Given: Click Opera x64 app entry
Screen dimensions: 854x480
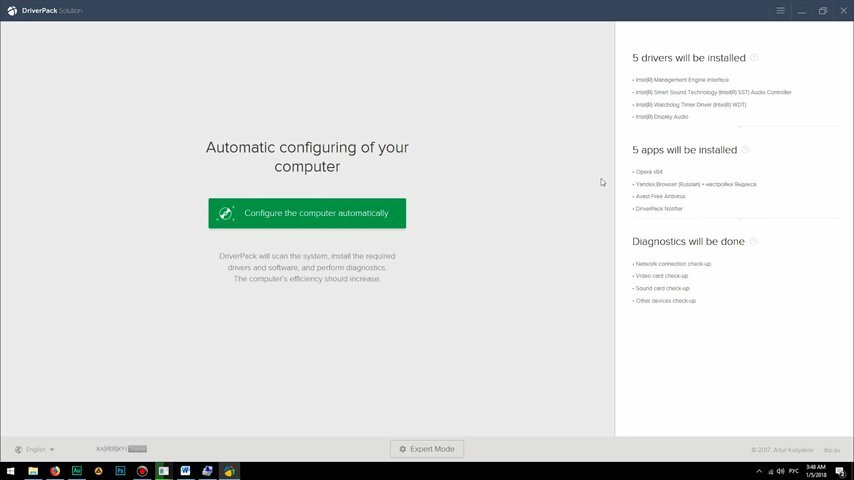Looking at the screenshot, I should [x=648, y=172].
